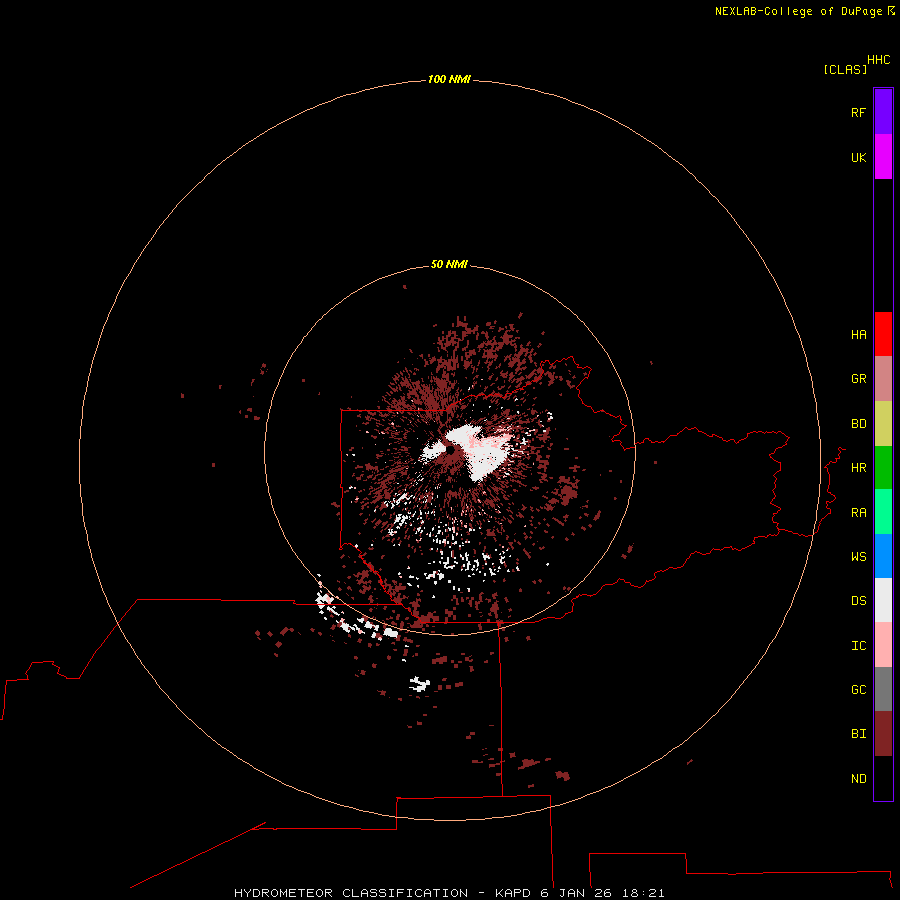Click the ND black legend swatch
Image resolution: width=900 pixels, height=900 pixels.
tap(883, 778)
